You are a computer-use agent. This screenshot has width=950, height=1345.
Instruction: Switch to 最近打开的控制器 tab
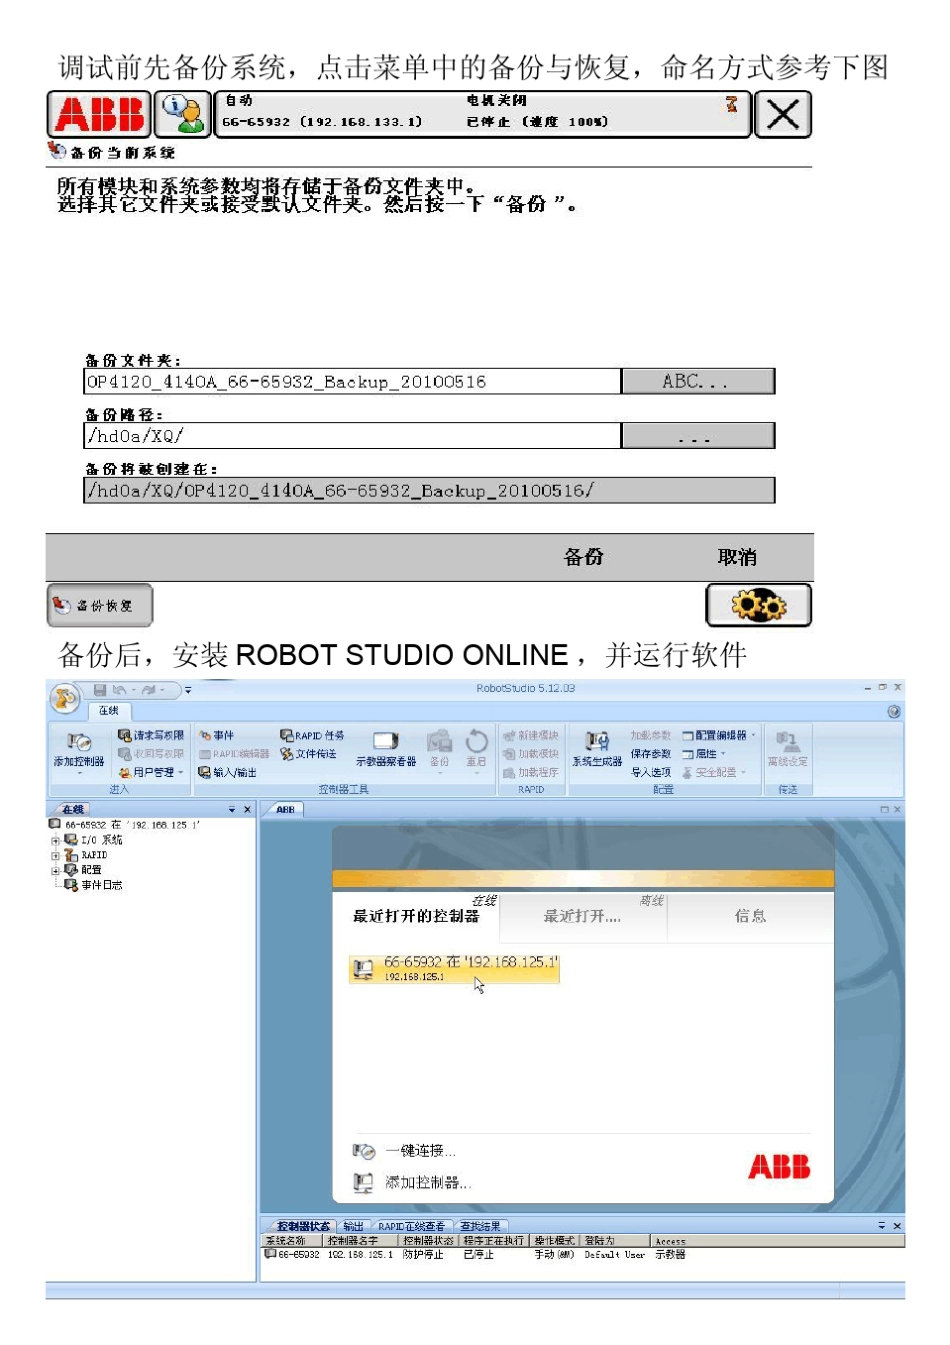click(x=416, y=916)
